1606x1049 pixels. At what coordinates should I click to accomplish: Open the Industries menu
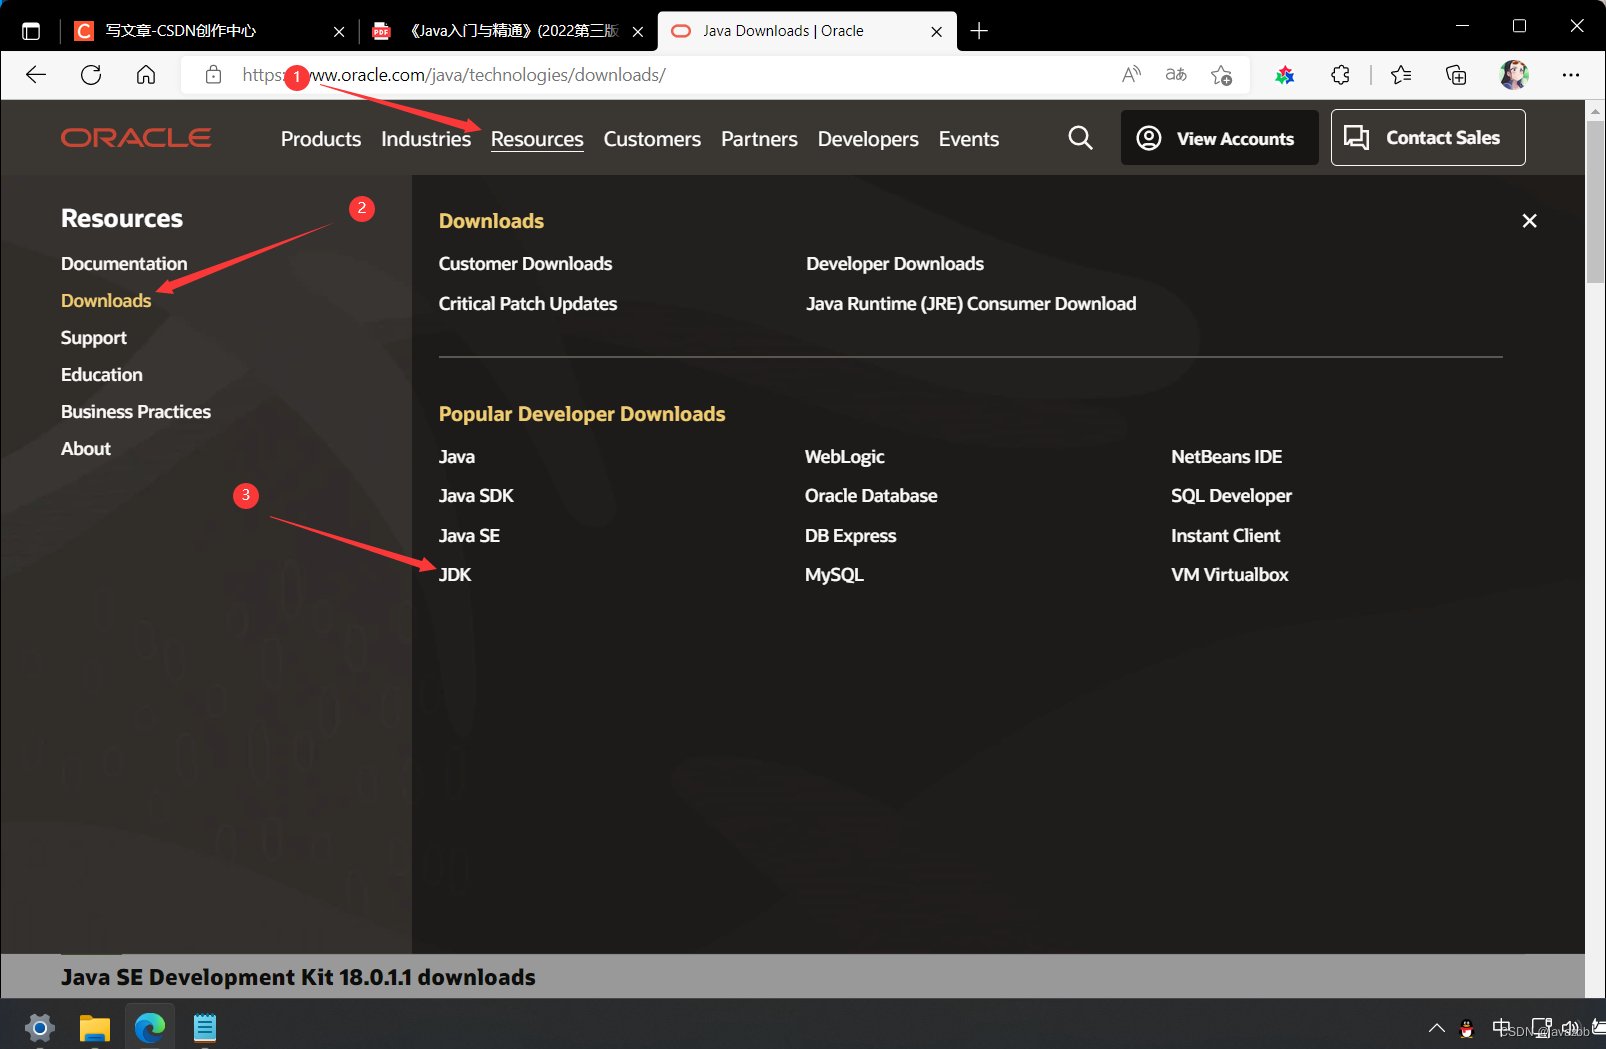[426, 139]
